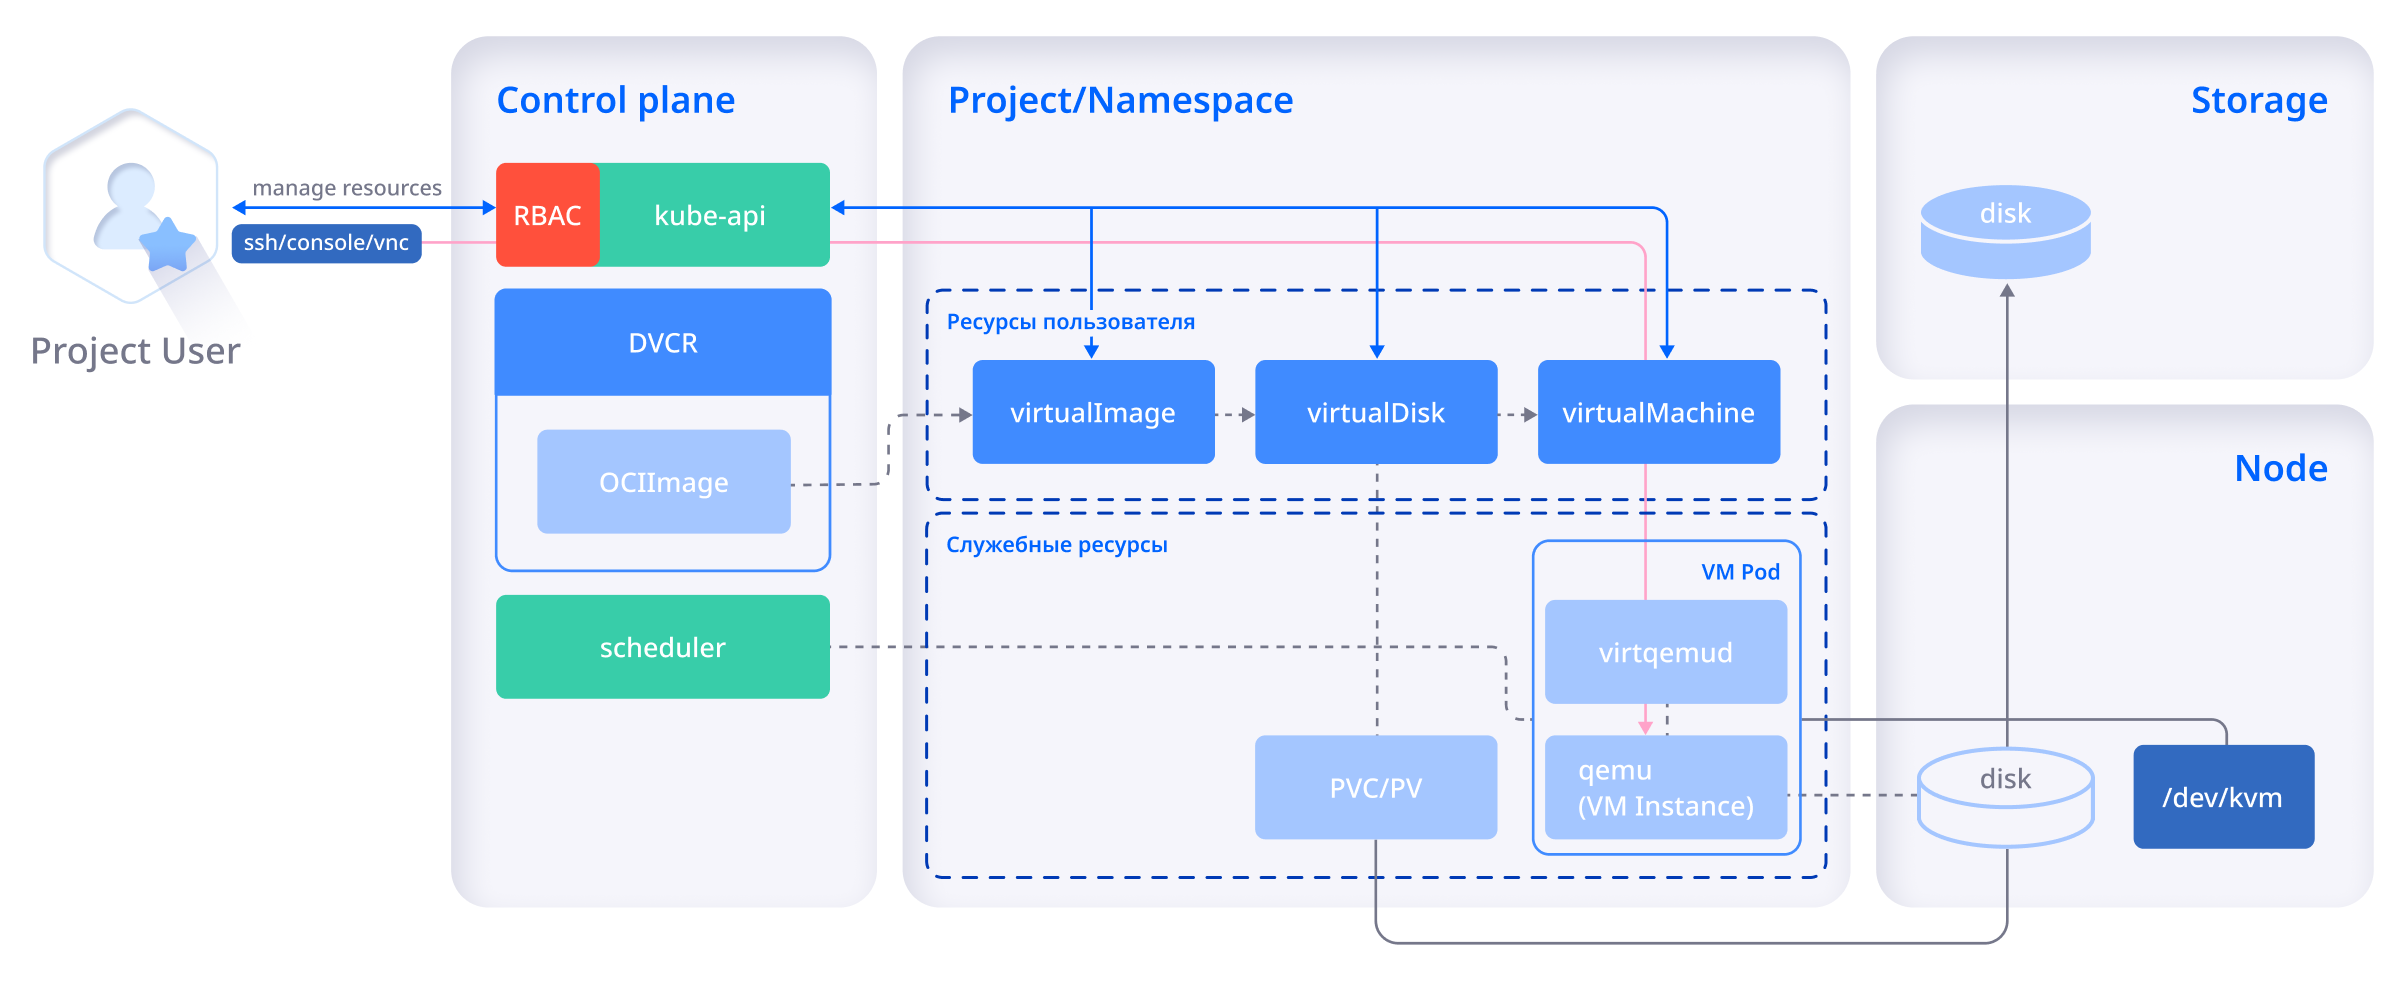This screenshot has height=993, width=2400.
Task: Click the virtualMachine resource box
Action: pyautogui.click(x=1658, y=412)
